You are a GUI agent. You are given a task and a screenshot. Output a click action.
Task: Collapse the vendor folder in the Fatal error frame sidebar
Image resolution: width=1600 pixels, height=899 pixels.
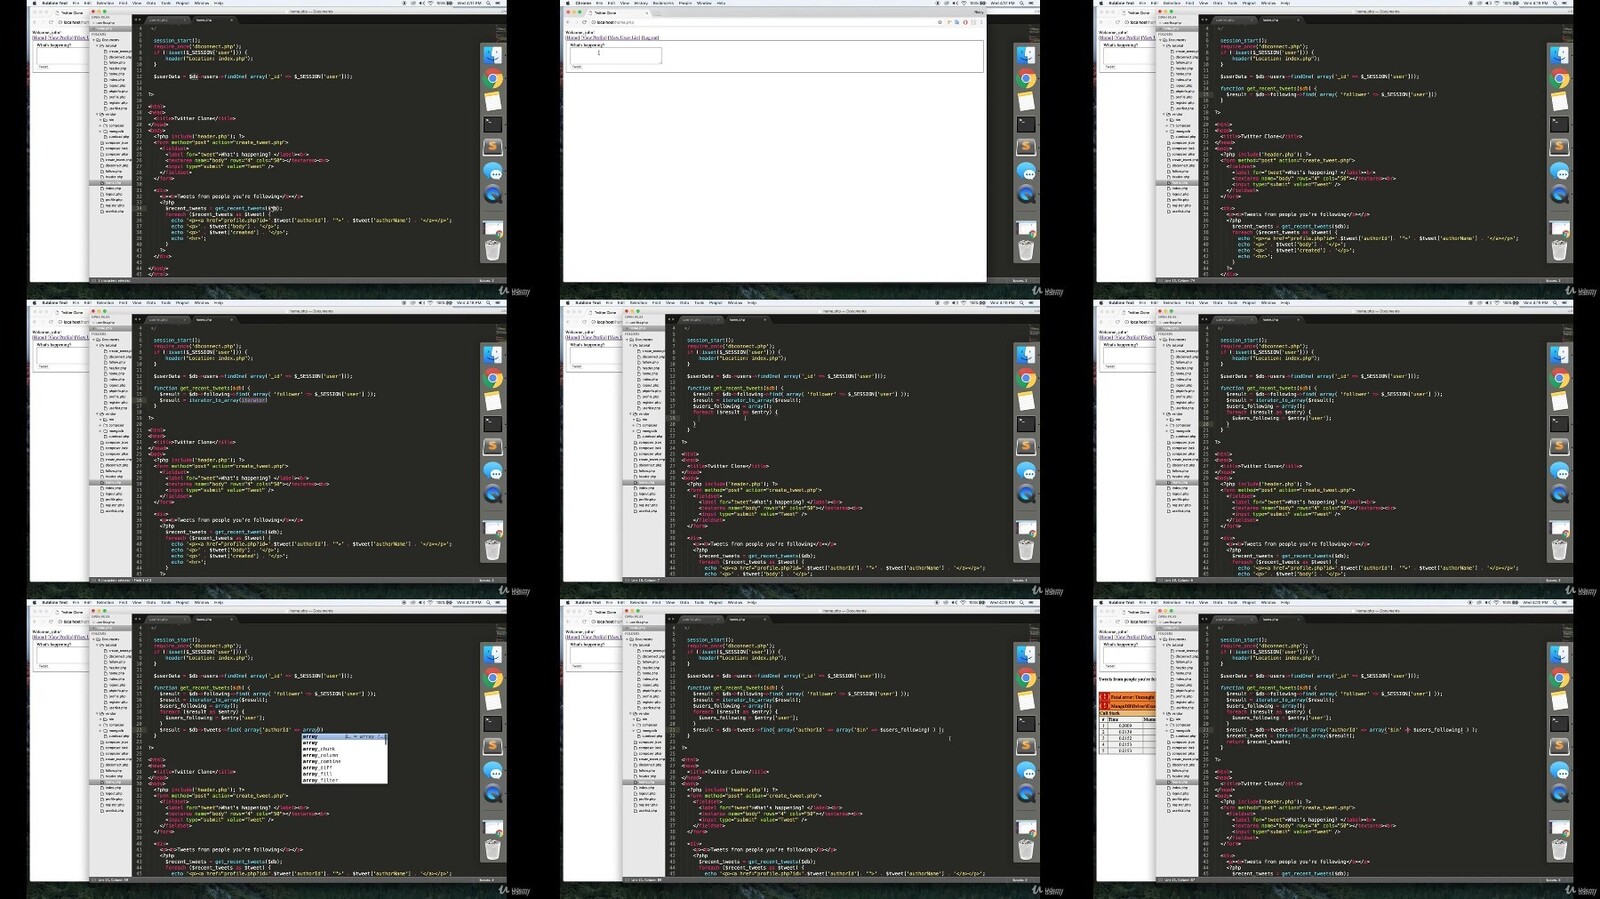point(1164,713)
